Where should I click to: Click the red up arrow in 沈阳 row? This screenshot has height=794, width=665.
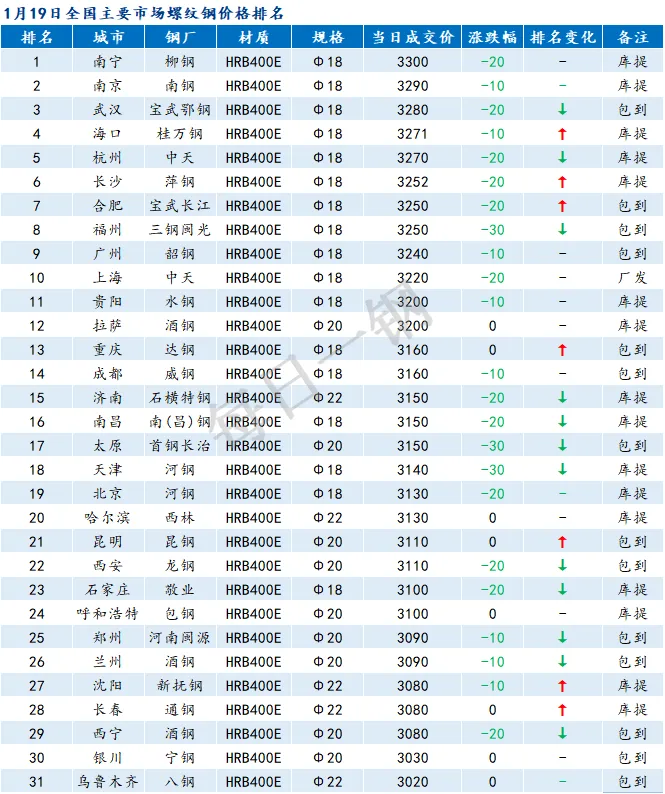pos(562,686)
